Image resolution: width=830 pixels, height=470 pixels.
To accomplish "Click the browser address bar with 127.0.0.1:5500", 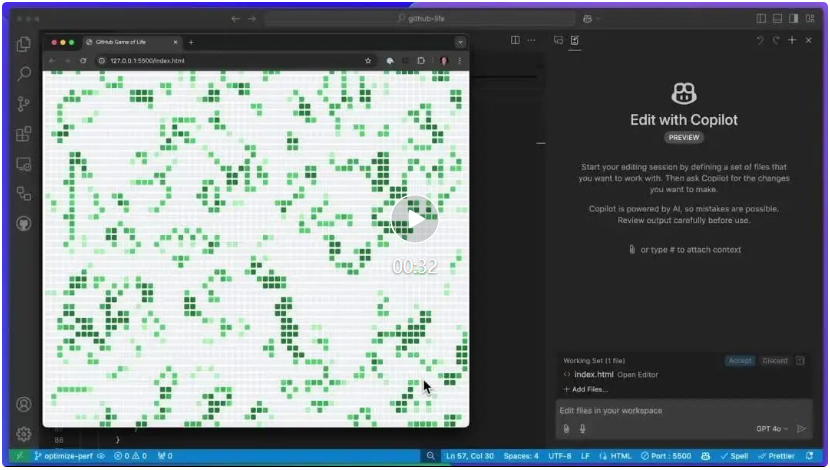I will [x=236, y=61].
